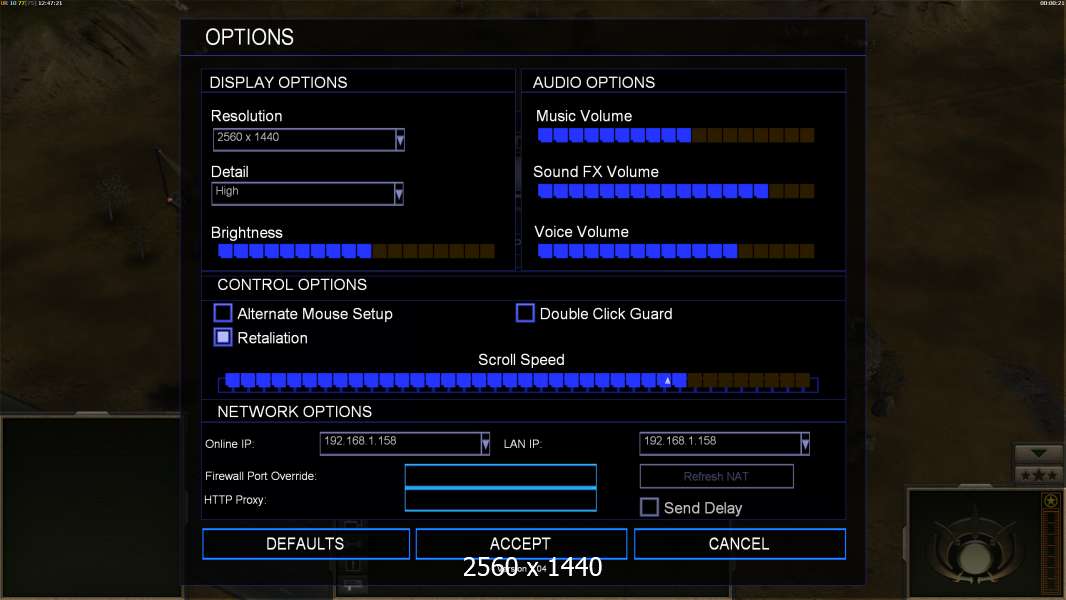Enable Double Click Guard checkbox

[x=525, y=313]
